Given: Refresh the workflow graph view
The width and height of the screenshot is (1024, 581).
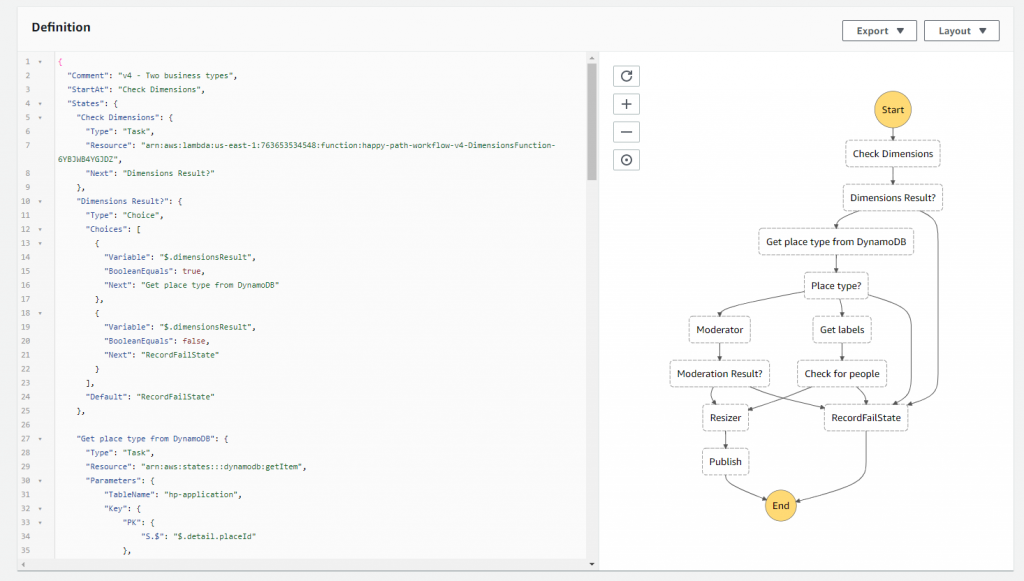Looking at the screenshot, I should [626, 75].
